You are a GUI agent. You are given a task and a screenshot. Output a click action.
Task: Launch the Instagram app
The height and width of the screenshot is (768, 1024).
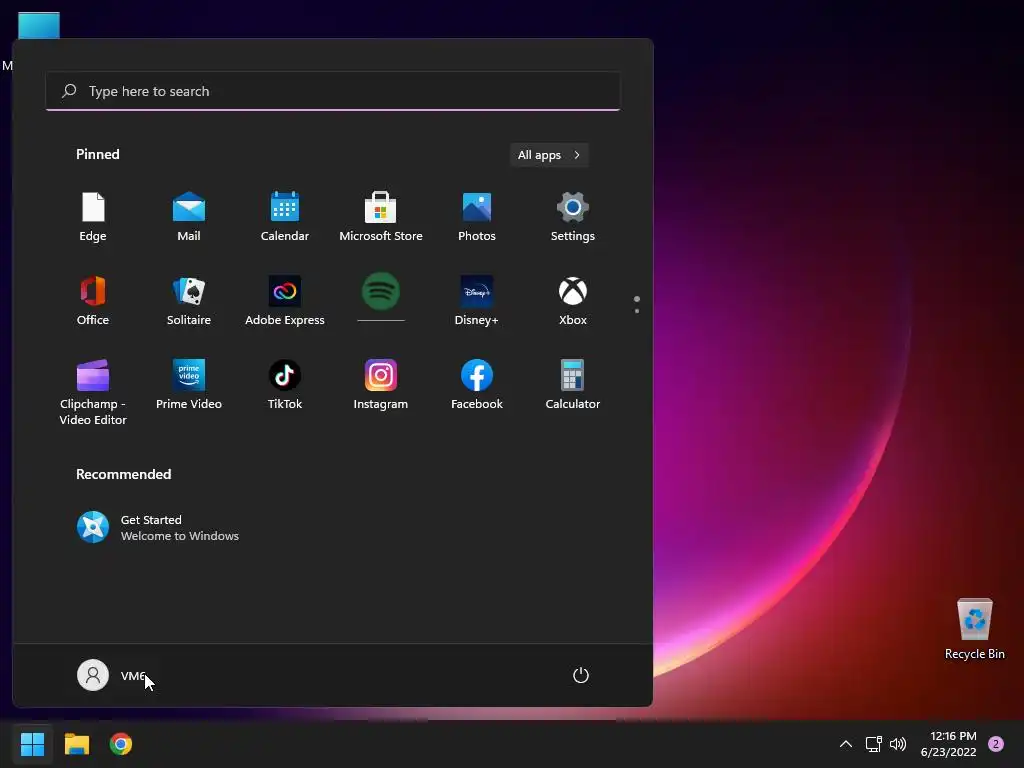pyautogui.click(x=381, y=385)
